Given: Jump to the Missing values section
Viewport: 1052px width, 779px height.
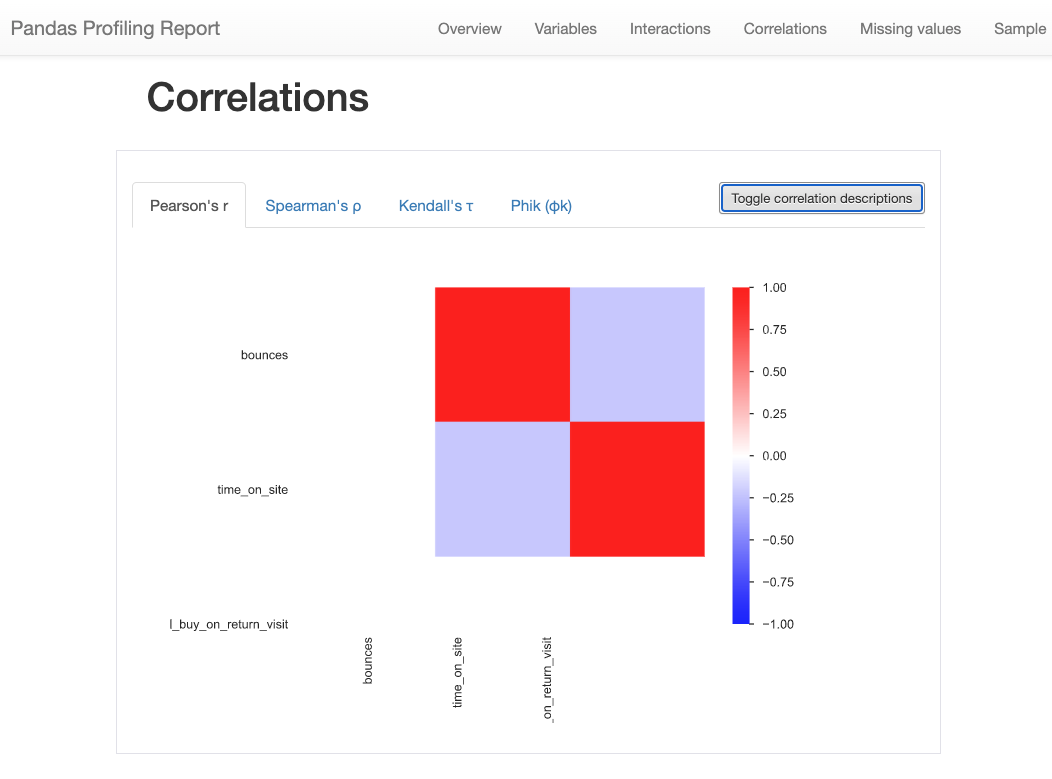Looking at the screenshot, I should (x=910, y=29).
